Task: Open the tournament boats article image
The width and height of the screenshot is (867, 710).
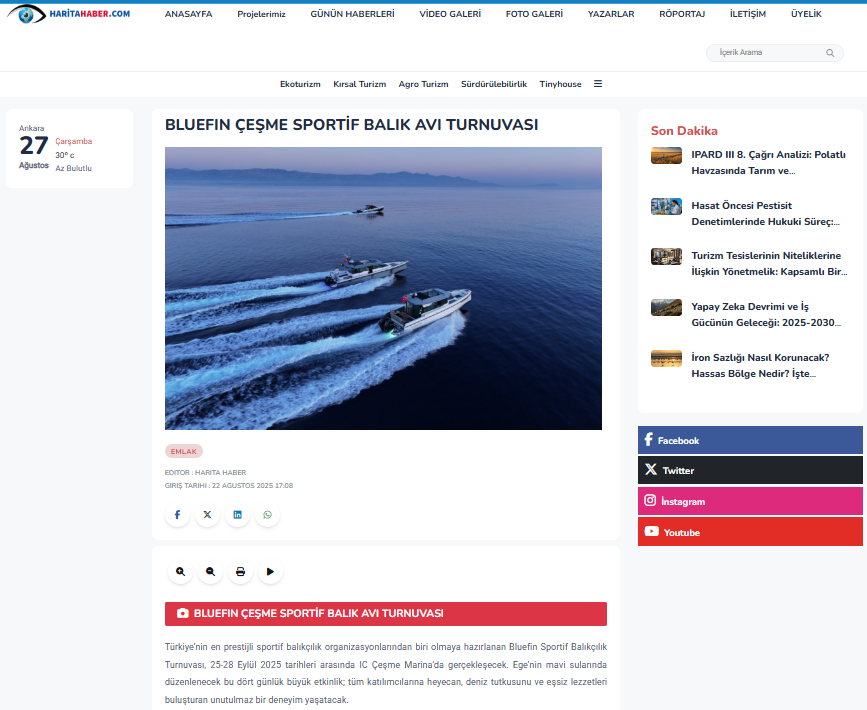Action: tap(383, 288)
